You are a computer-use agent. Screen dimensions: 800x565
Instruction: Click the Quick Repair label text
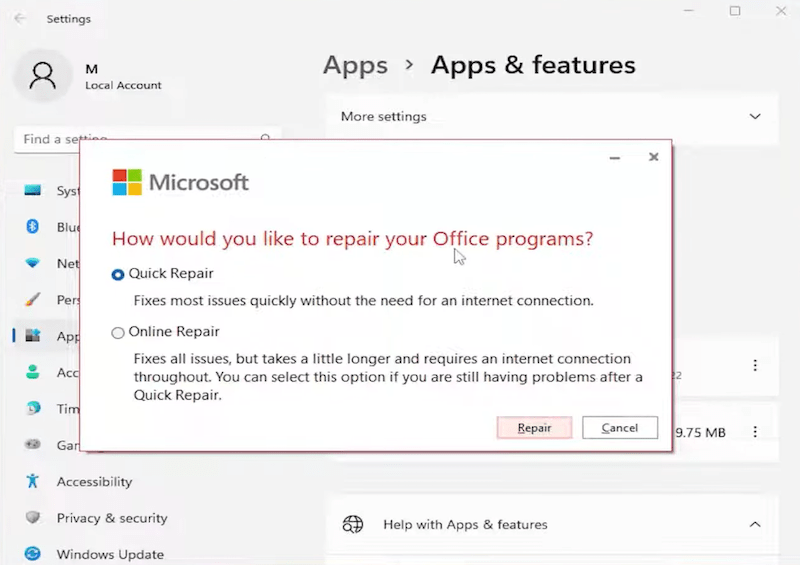pyautogui.click(x=171, y=274)
